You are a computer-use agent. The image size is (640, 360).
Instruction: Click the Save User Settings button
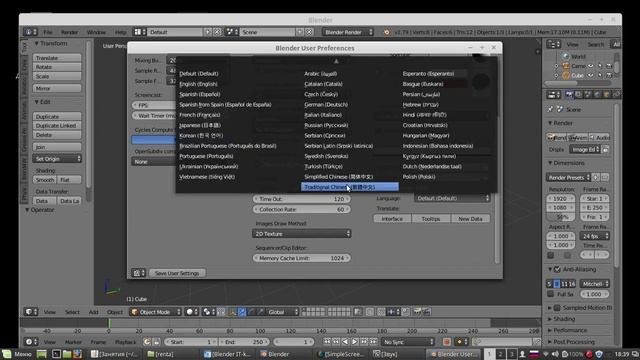(x=177, y=273)
